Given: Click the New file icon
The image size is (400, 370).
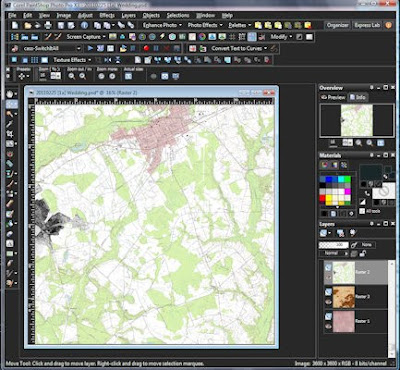Looking at the screenshot, I should click(15, 25).
